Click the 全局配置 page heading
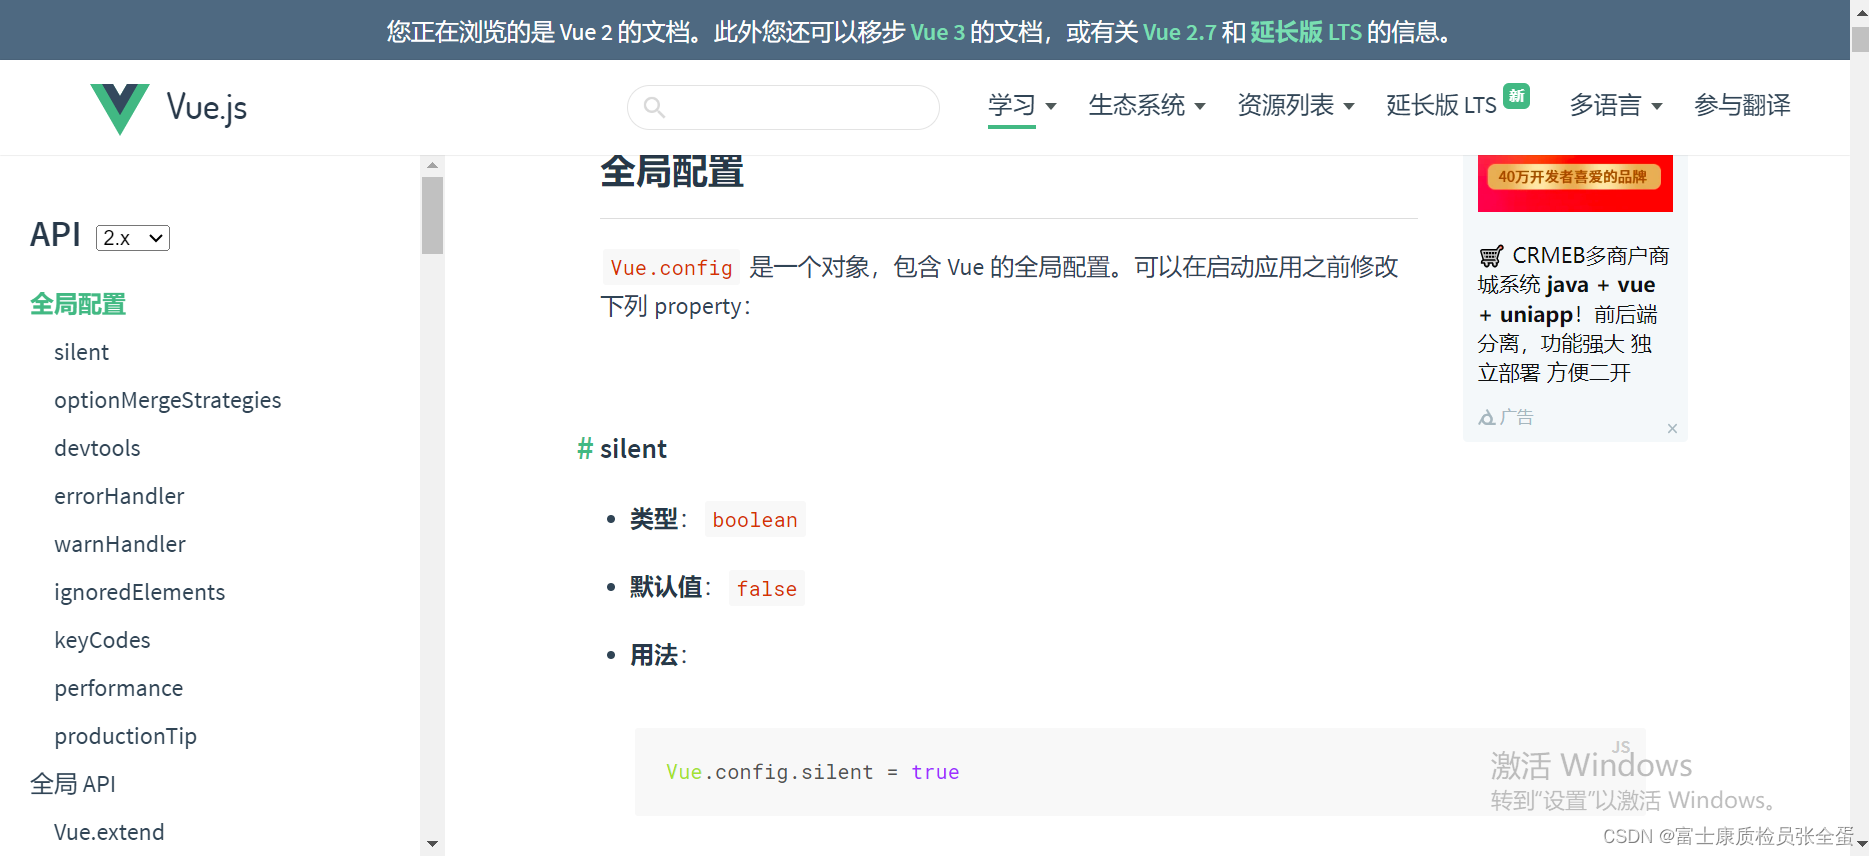Screen dimensions: 1869x856 [672, 172]
